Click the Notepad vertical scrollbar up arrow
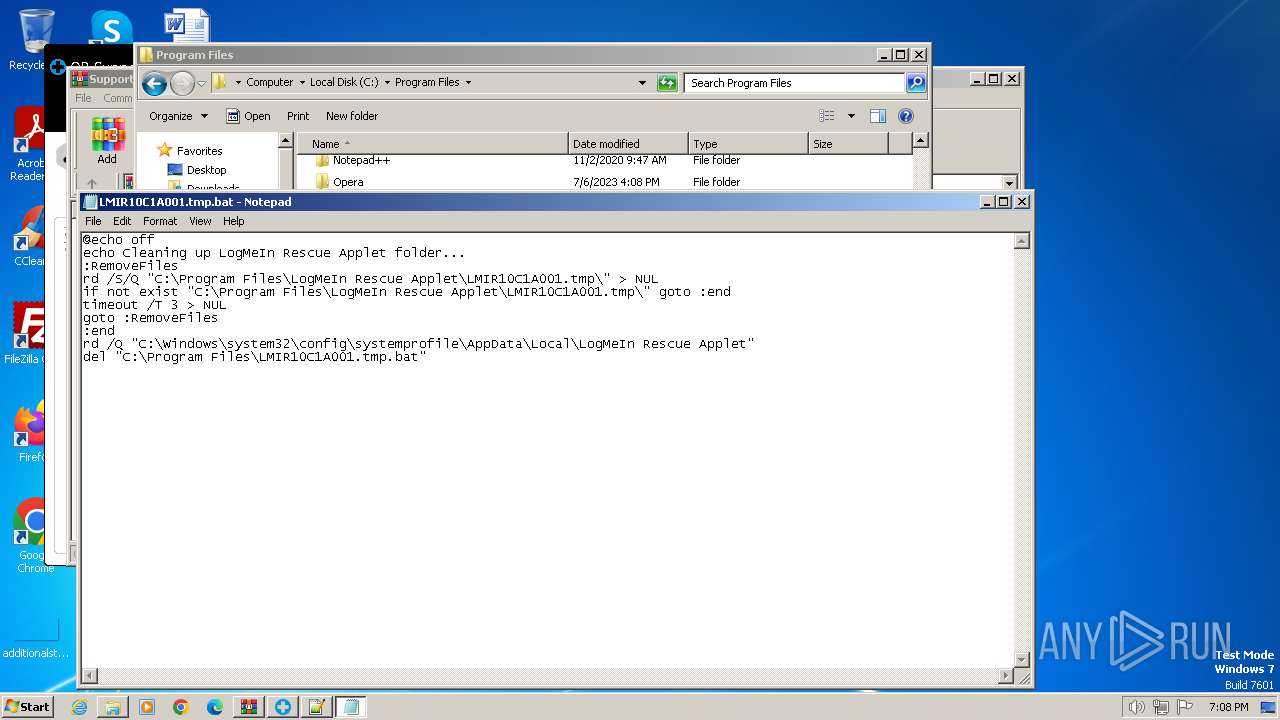 coord(1022,241)
